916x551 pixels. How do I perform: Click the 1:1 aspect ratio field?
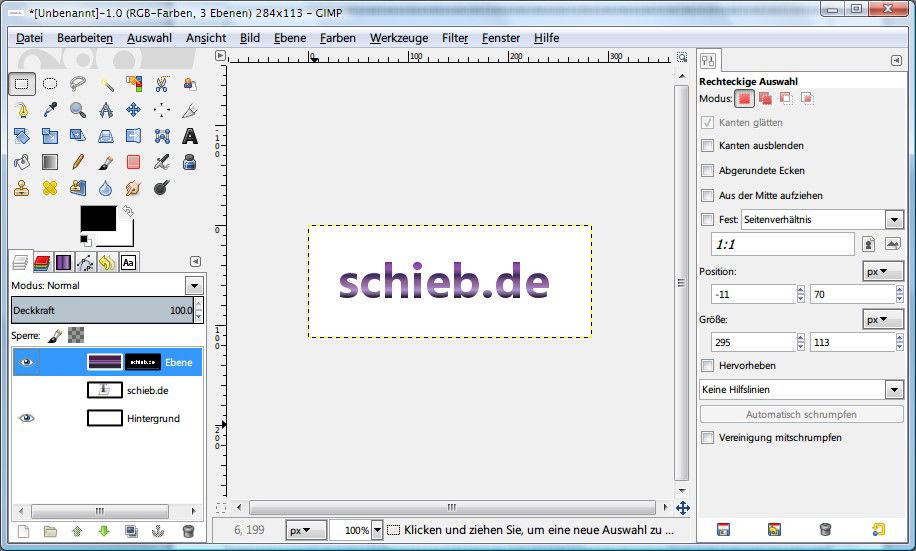782,244
